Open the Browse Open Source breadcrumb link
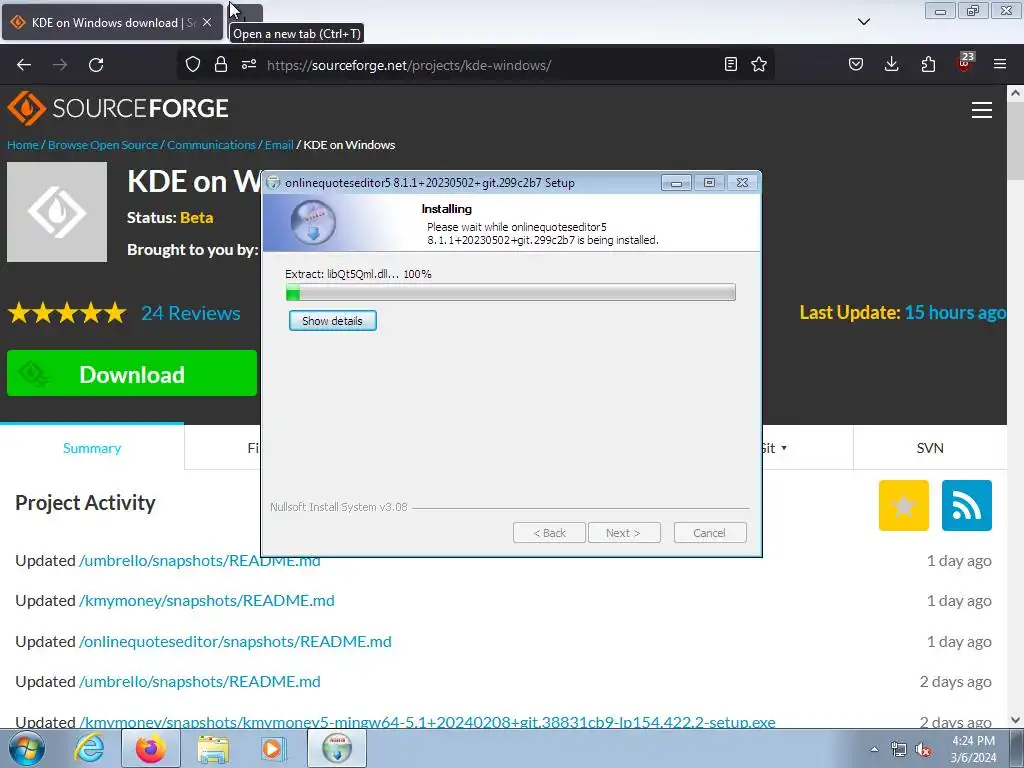This screenshot has width=1024, height=768. tap(103, 145)
